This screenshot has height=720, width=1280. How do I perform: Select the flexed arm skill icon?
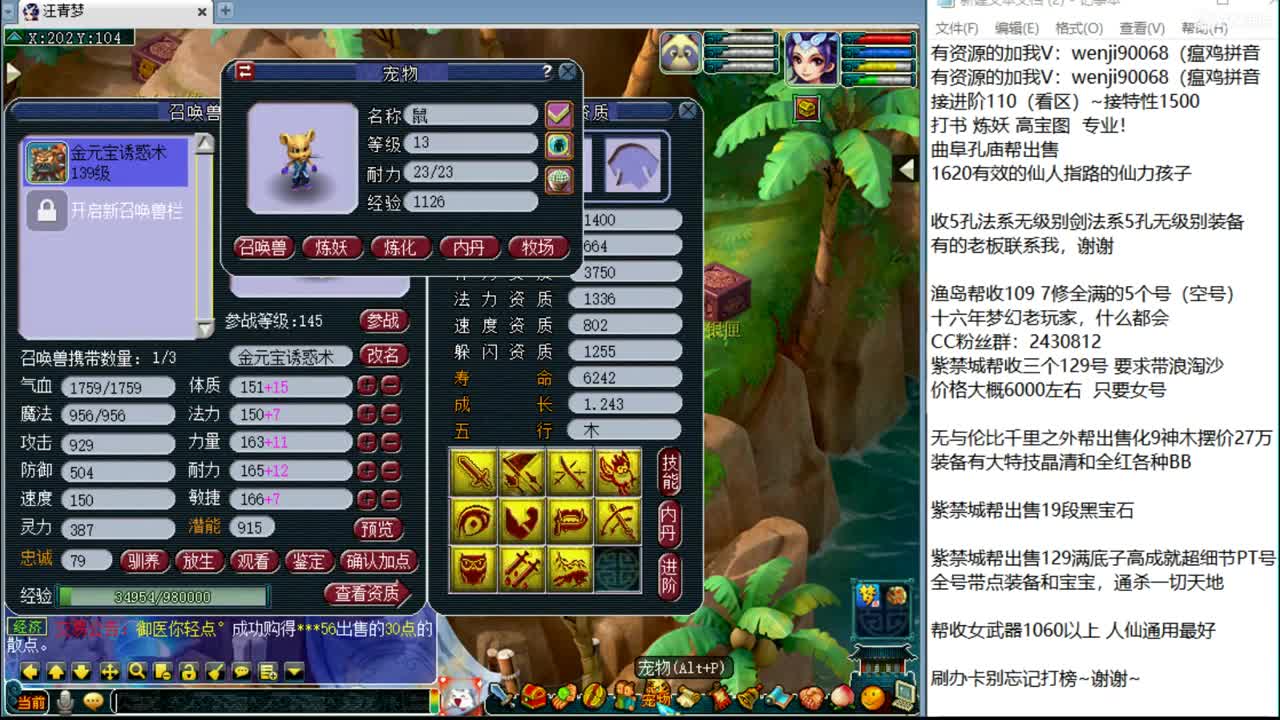(x=522, y=520)
